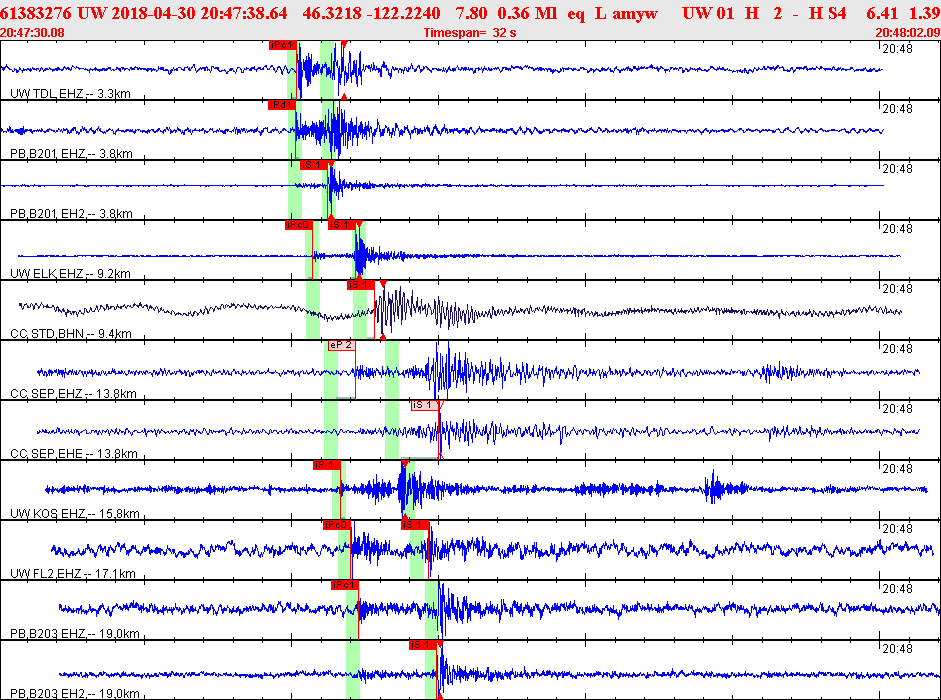
Task: Select the iPc0 pick flag on FL2 trace
Action: pos(337,525)
